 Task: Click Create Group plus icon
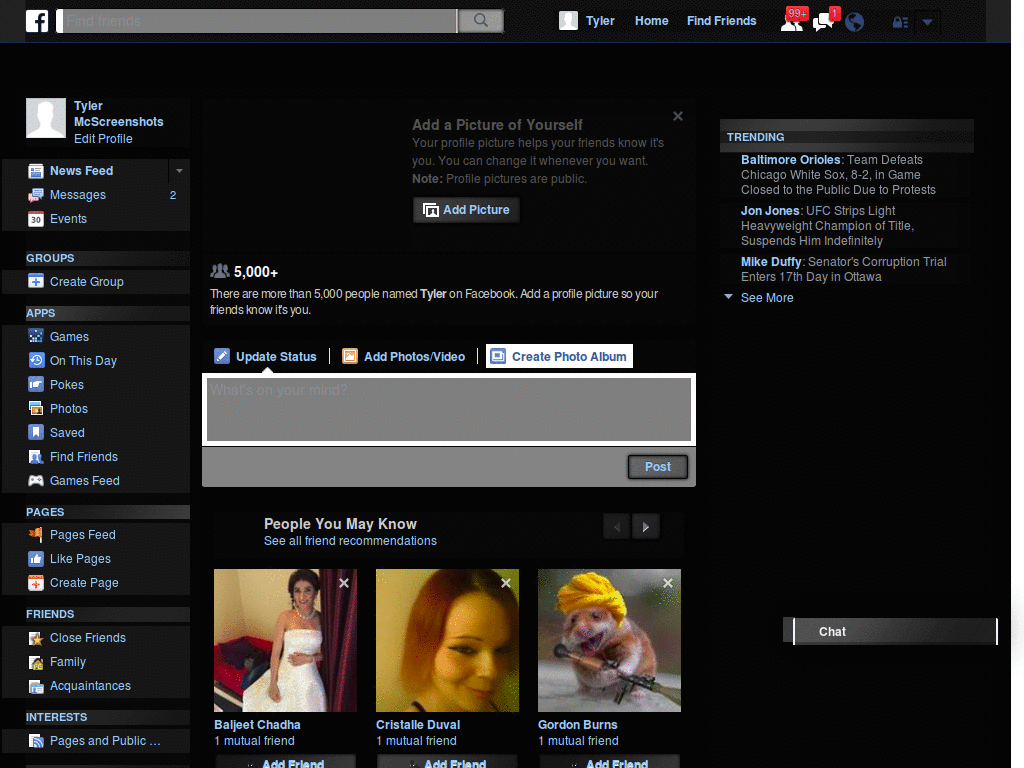tap(36, 282)
